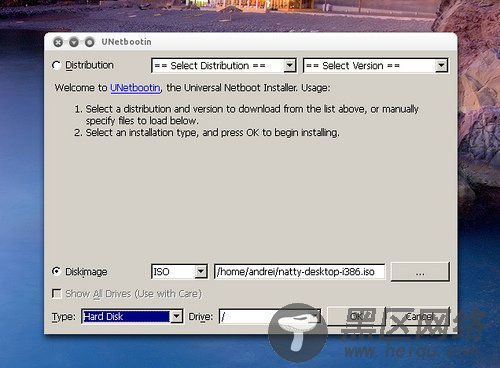Screen dimensions: 500x368
Task: Close the UNetbootin window
Action: pos(58,42)
